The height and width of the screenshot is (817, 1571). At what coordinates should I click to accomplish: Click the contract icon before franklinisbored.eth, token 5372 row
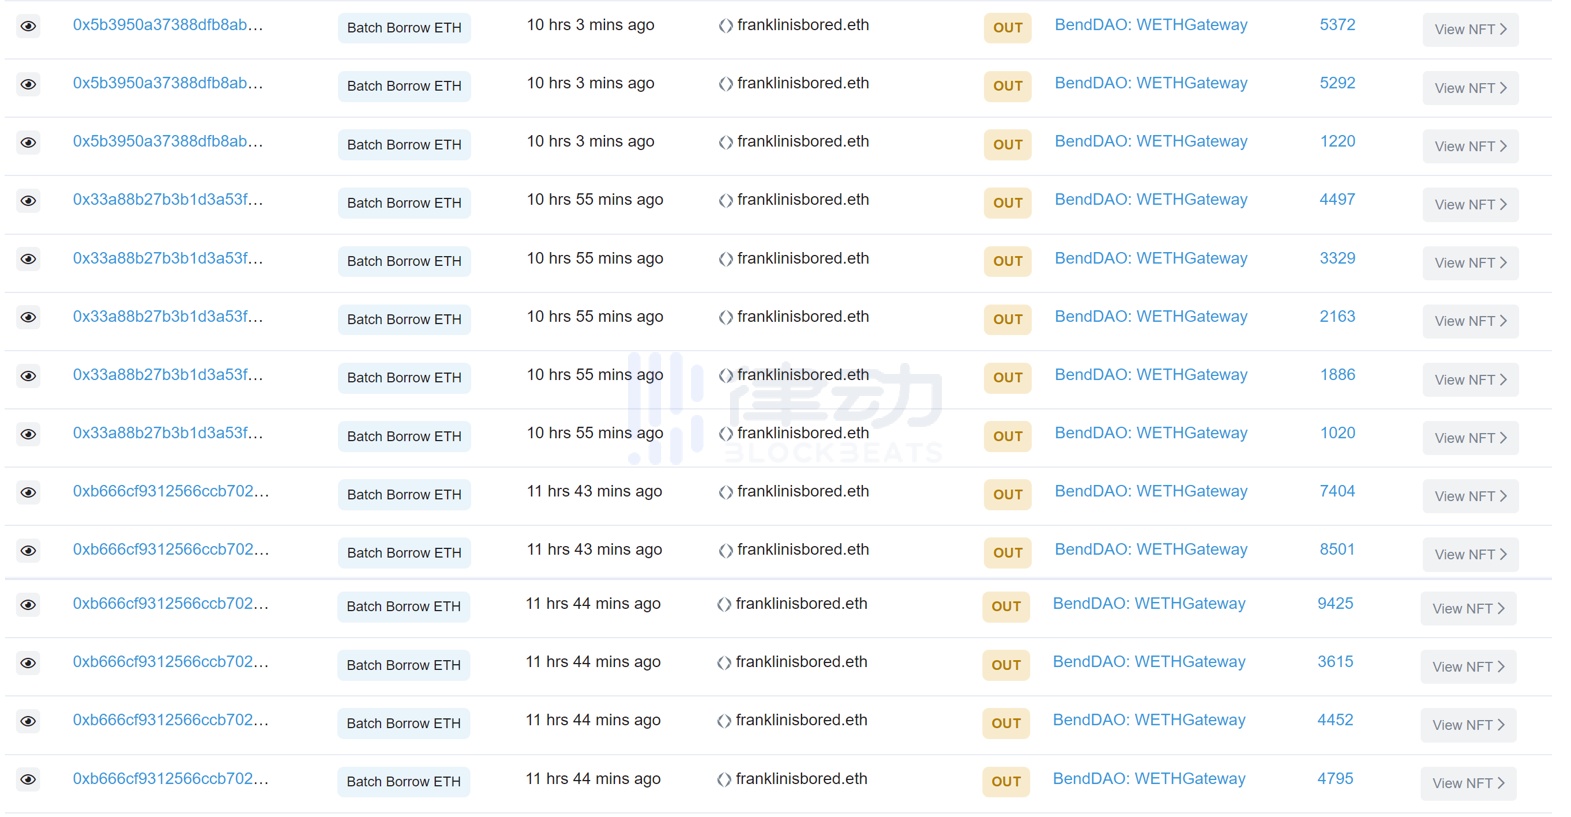click(x=726, y=26)
